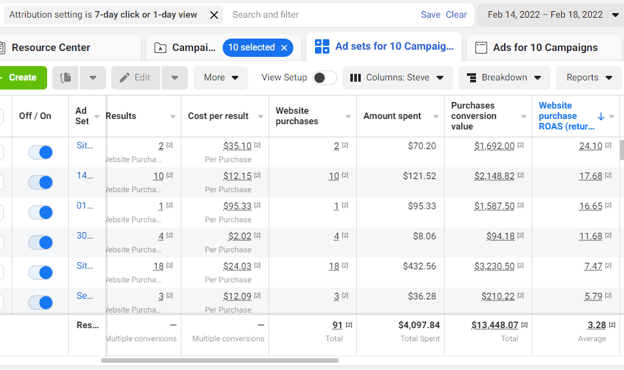
Task: Click the Clear filter link
Action: coord(456,15)
